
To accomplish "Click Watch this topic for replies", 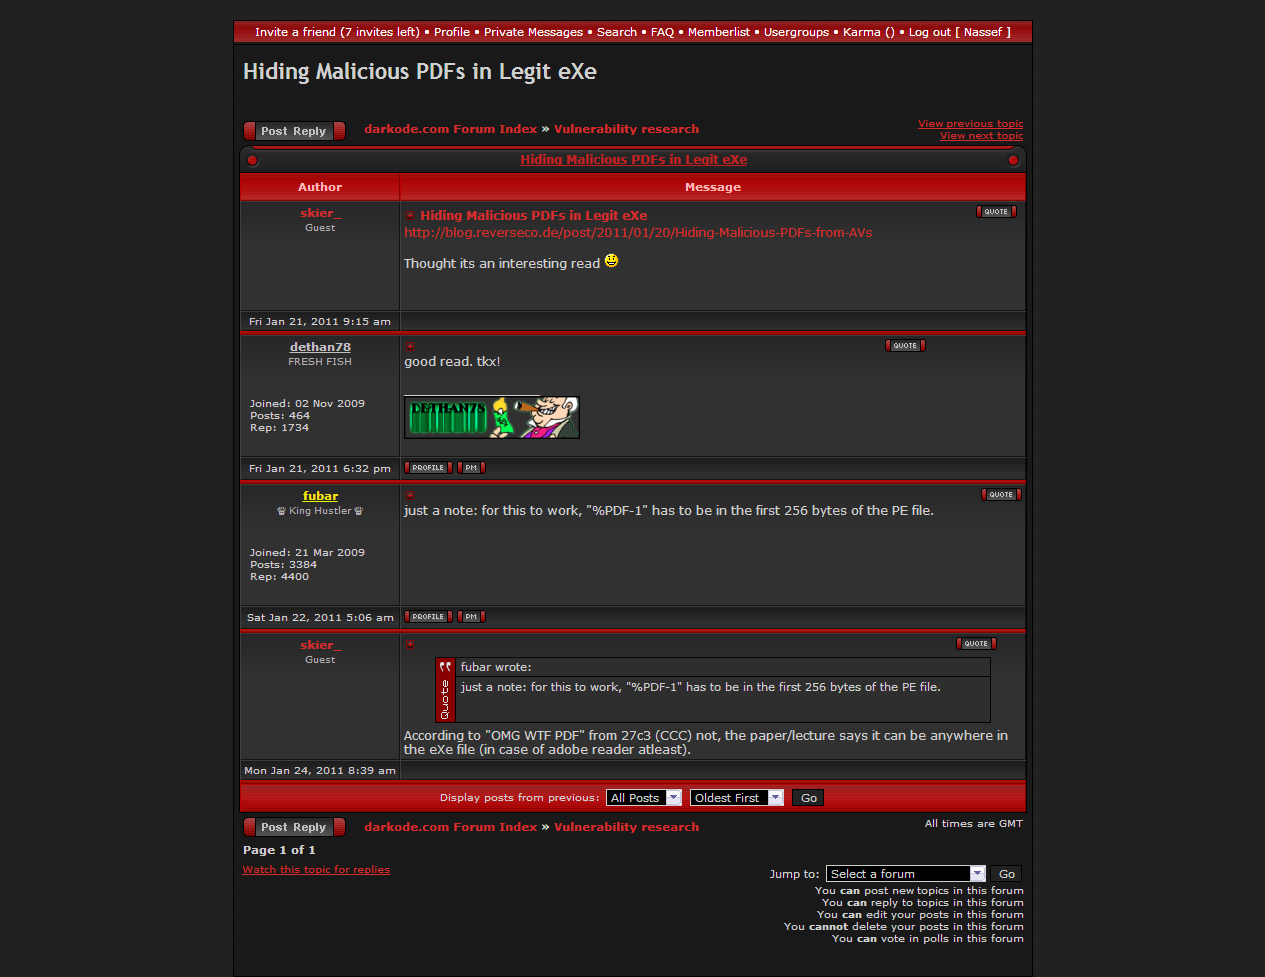I will click(x=316, y=870).
